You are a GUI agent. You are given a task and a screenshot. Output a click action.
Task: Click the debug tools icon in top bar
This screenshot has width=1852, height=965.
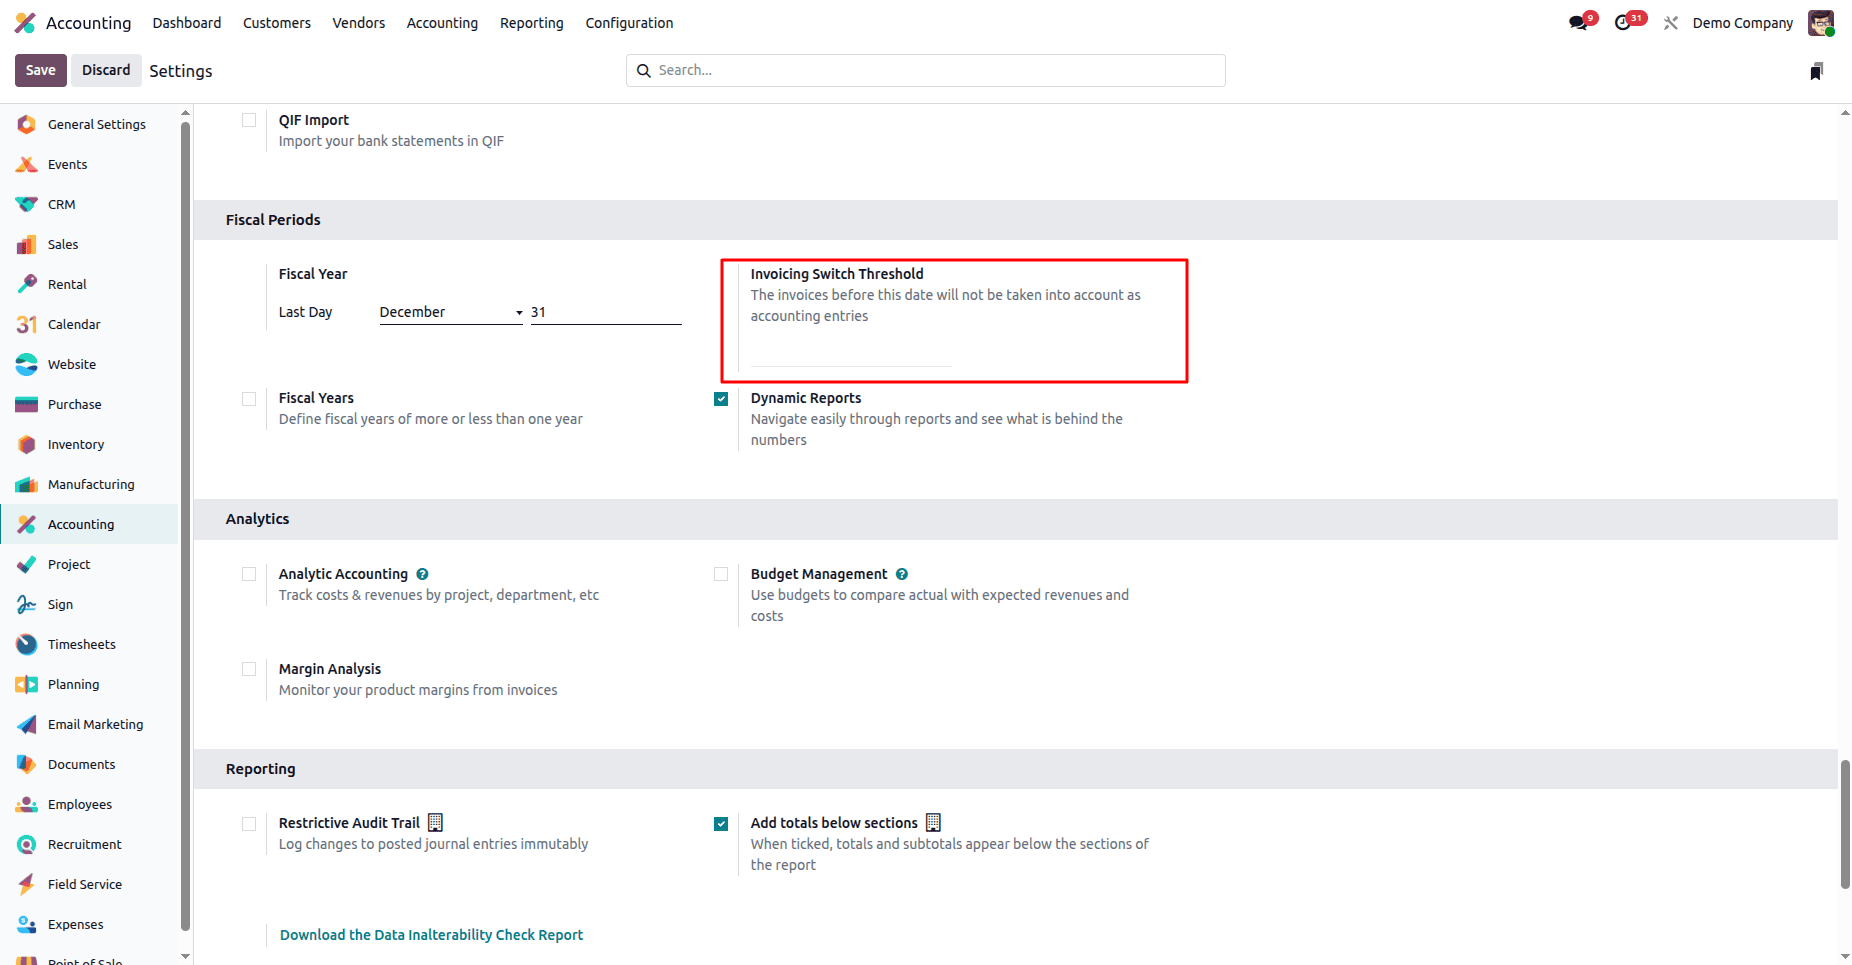coord(1671,23)
